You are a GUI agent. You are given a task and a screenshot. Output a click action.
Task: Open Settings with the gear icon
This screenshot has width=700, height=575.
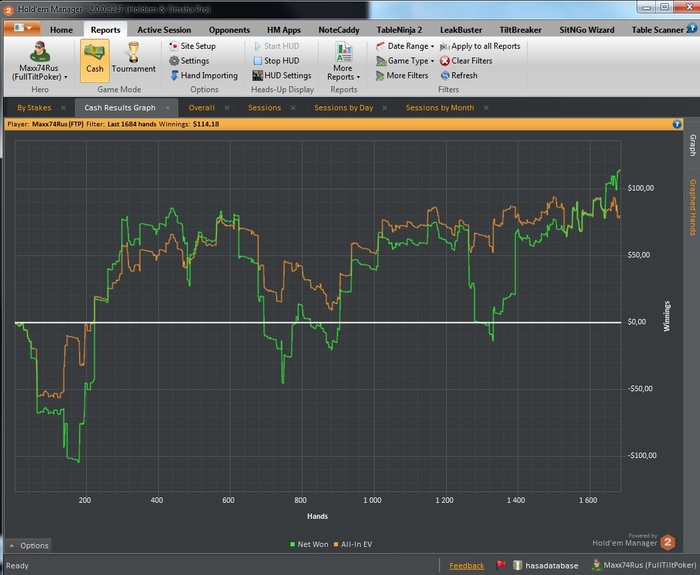pos(189,61)
